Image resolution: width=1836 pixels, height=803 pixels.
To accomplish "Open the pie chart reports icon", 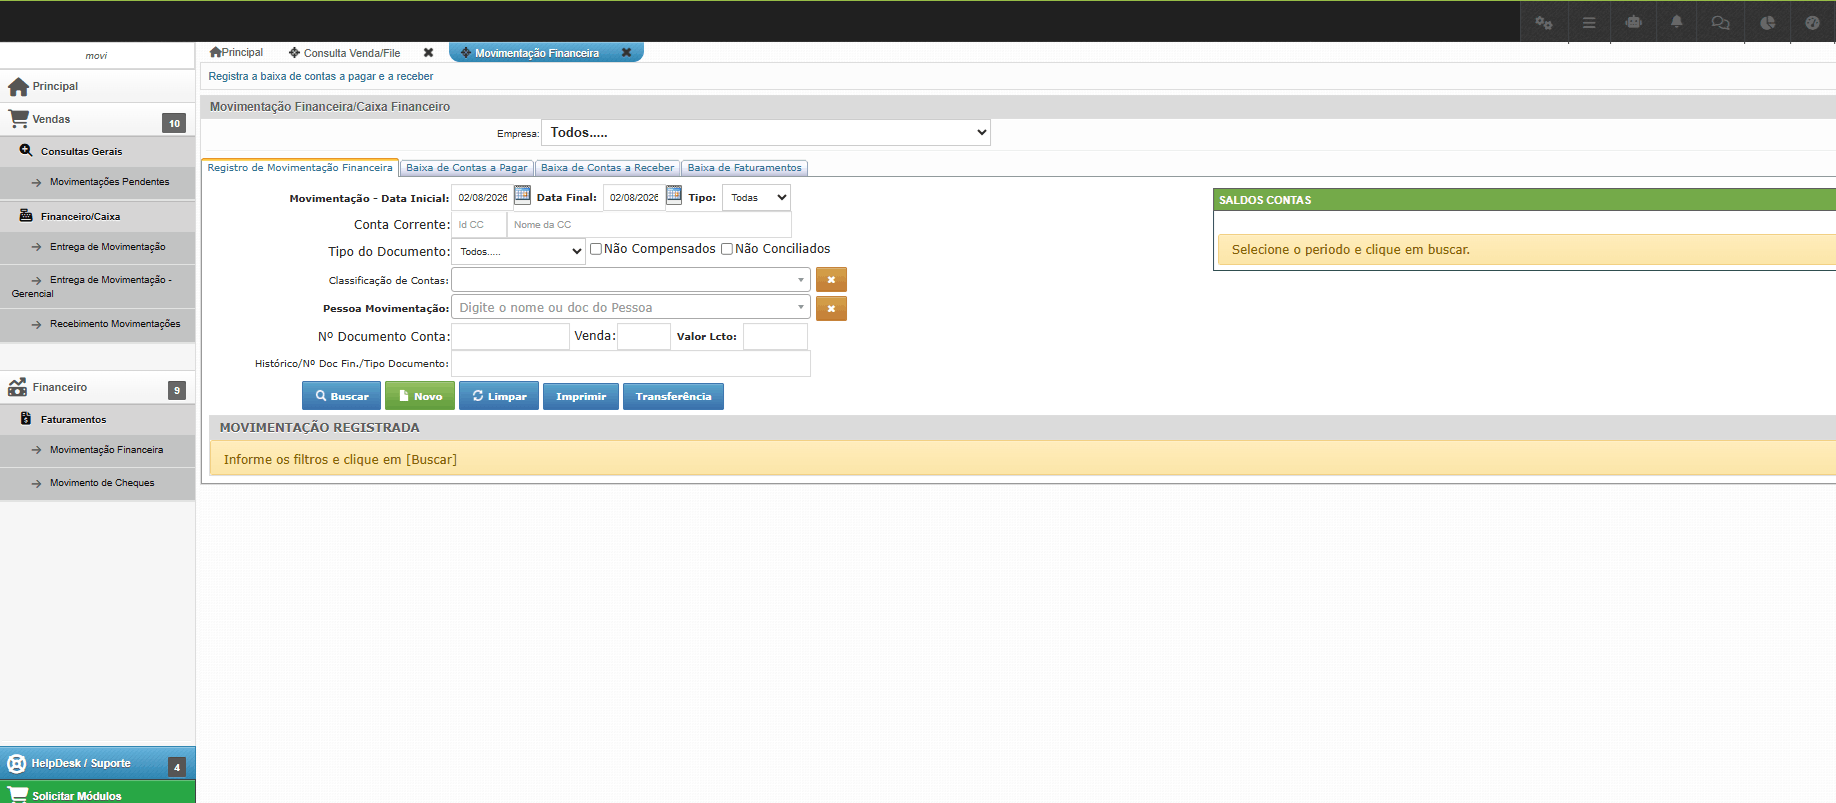I will (1767, 22).
